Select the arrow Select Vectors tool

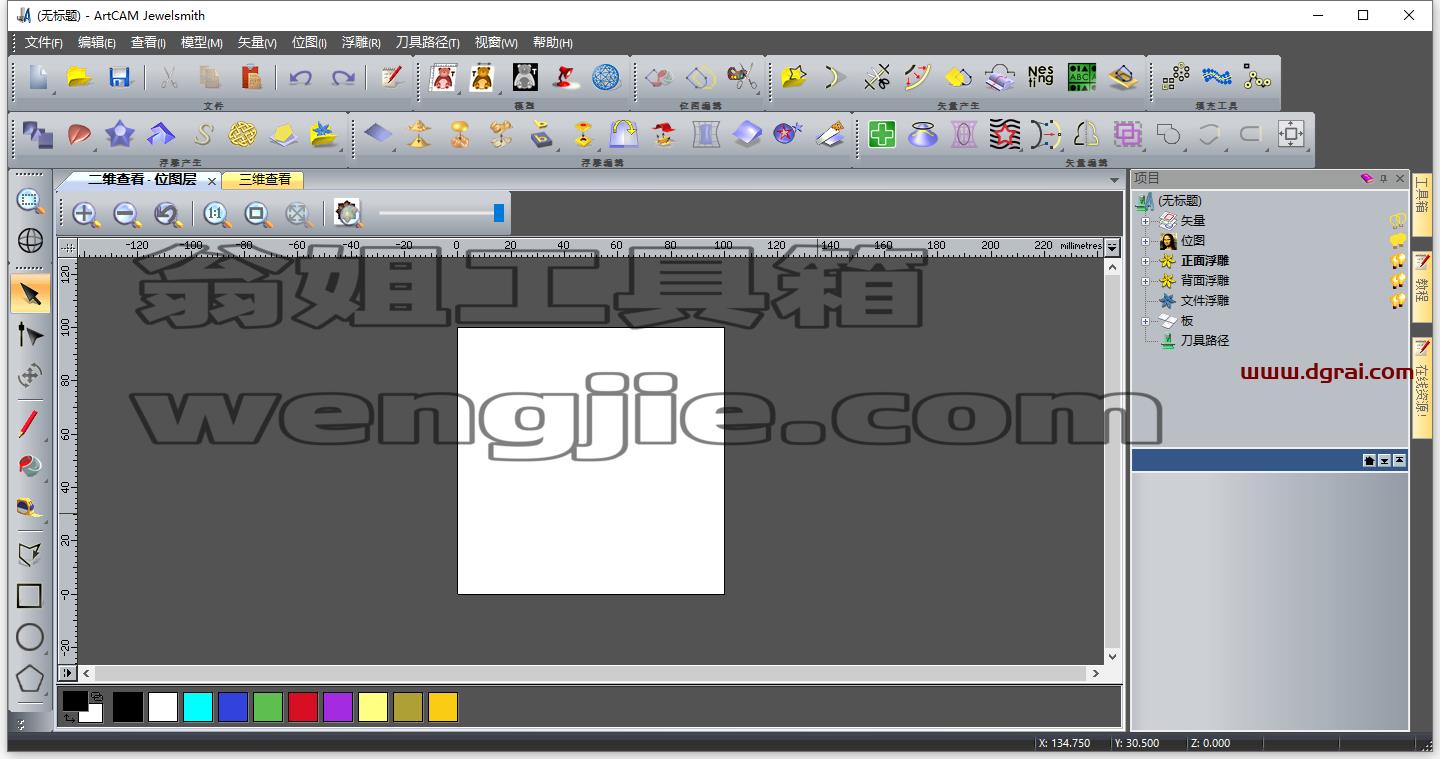click(30, 294)
